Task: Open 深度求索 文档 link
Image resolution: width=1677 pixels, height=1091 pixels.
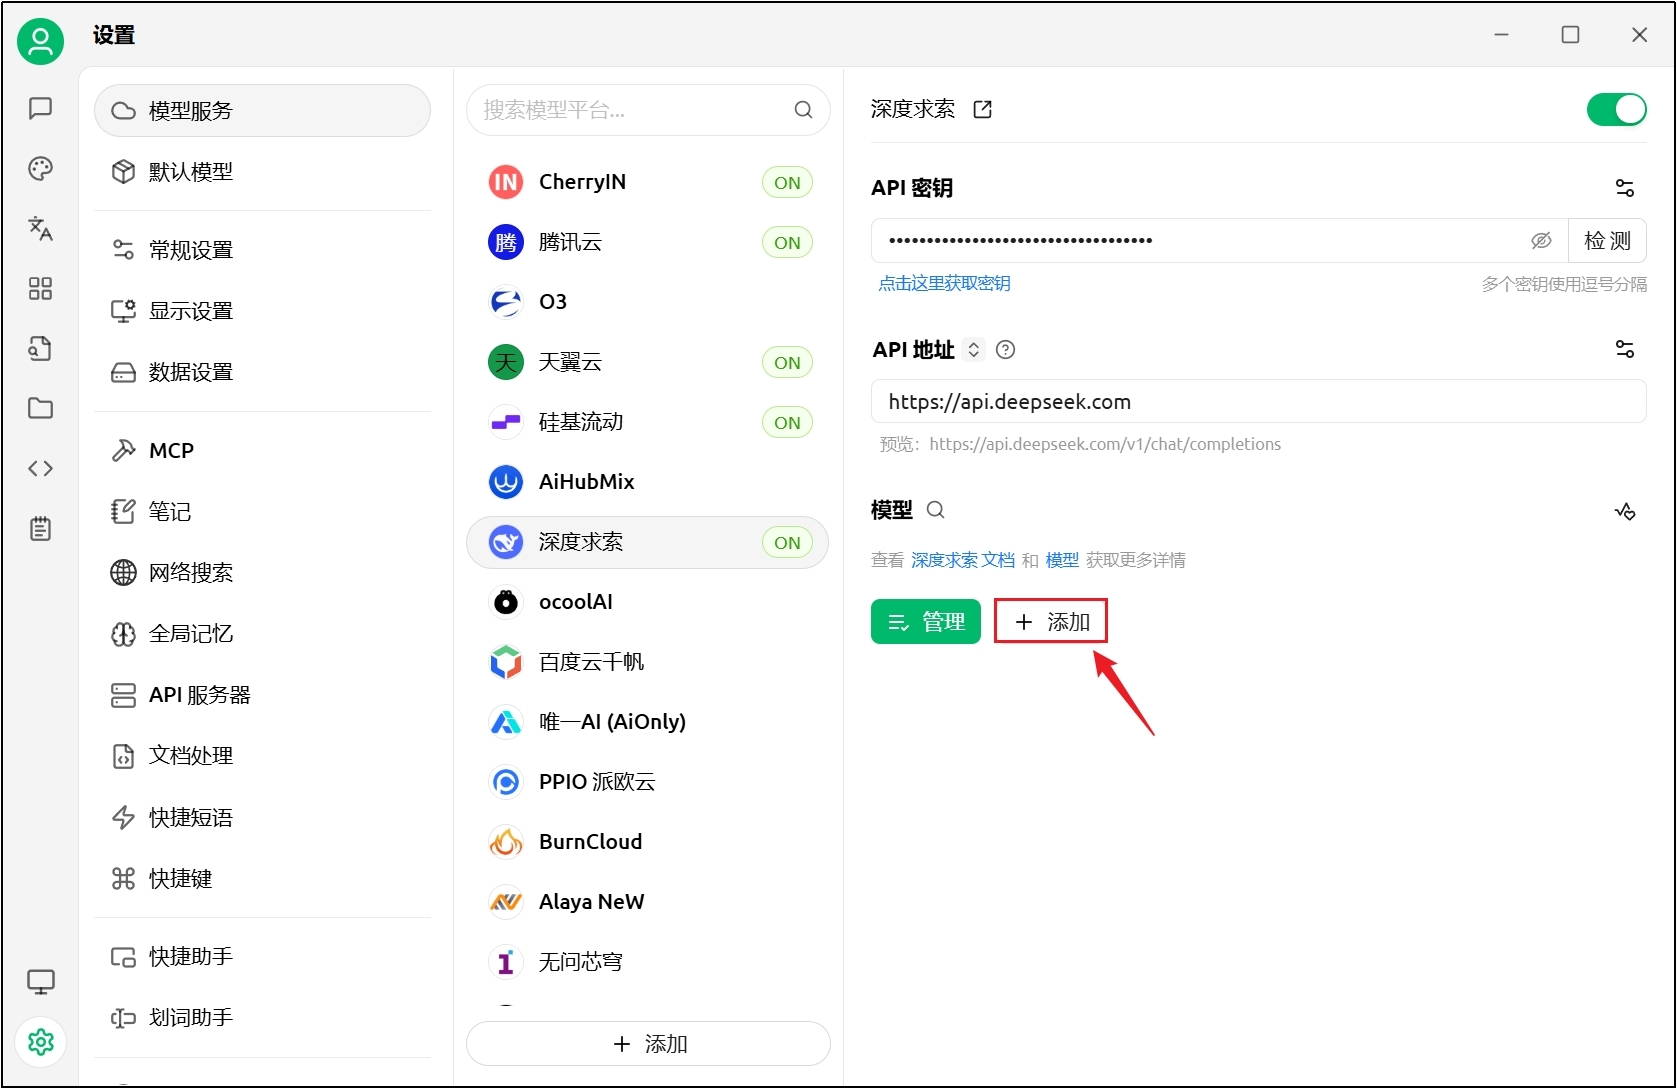Action: [x=963, y=560]
